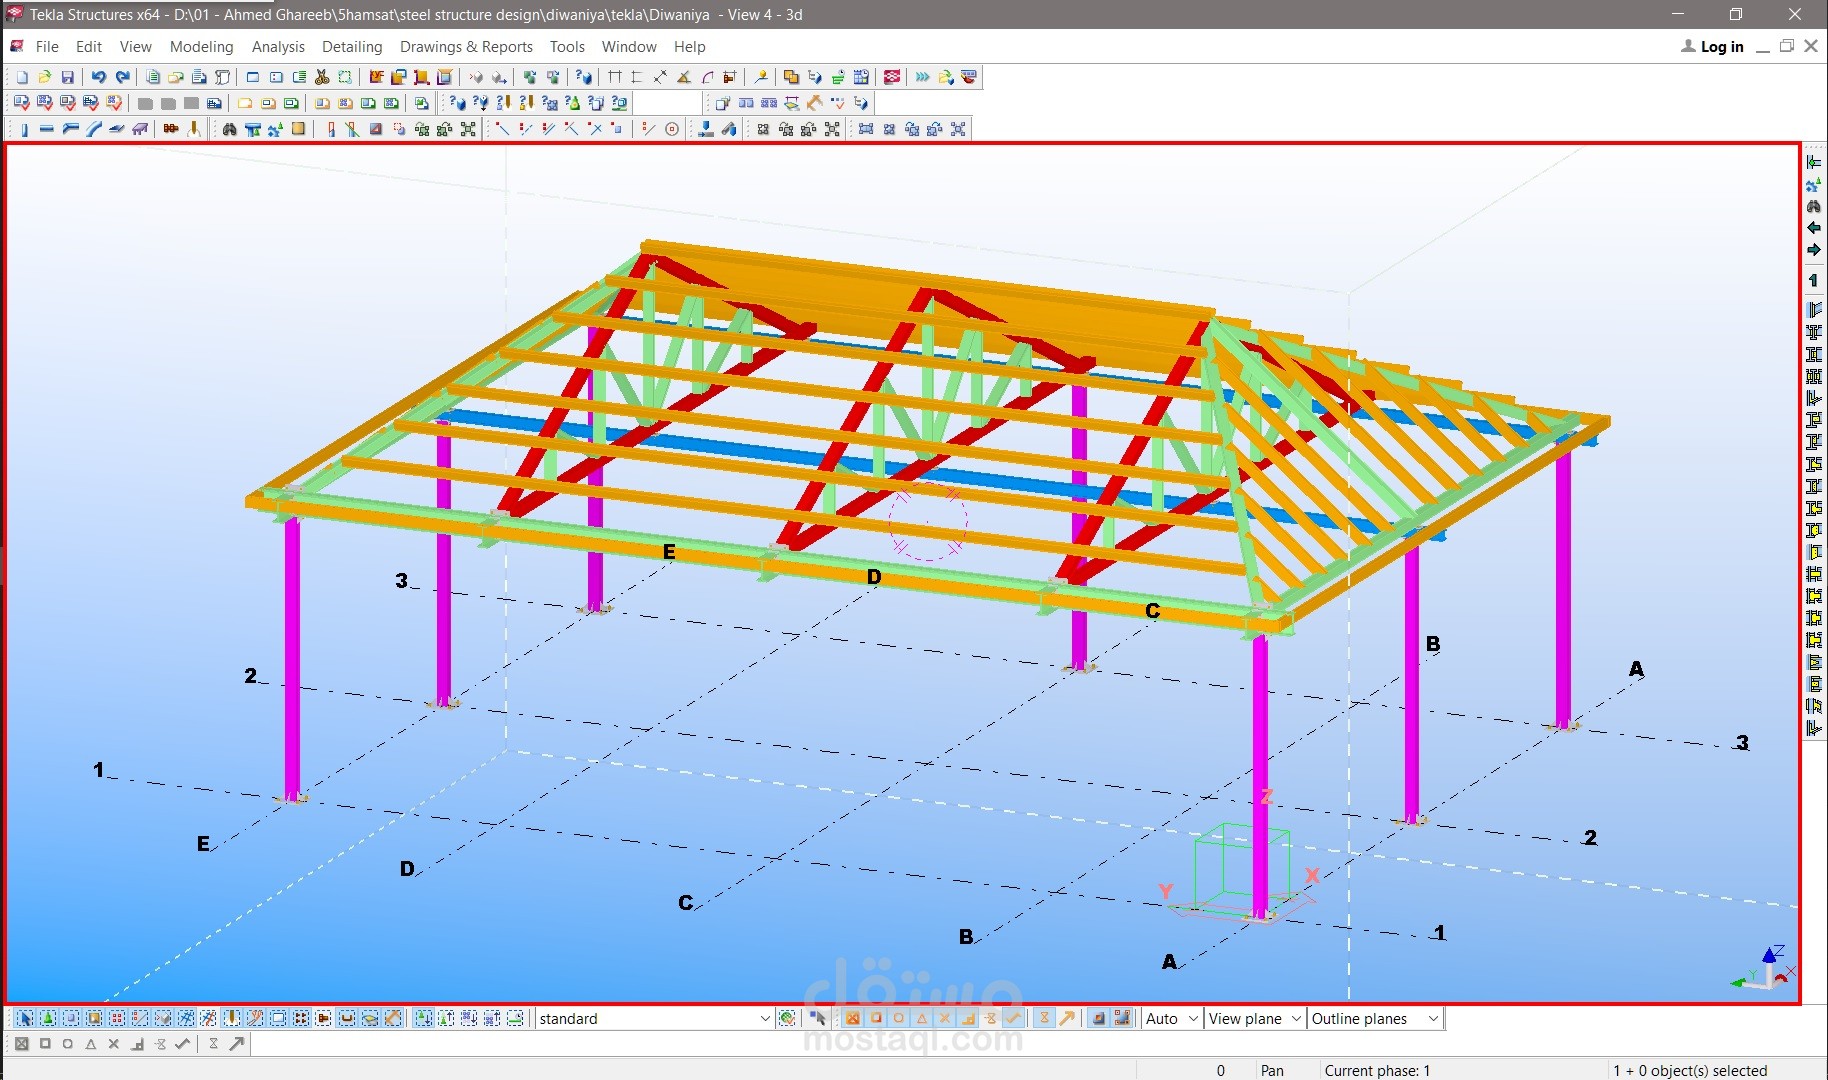Redo the last undone action
The width and height of the screenshot is (1828, 1080).
point(122,77)
